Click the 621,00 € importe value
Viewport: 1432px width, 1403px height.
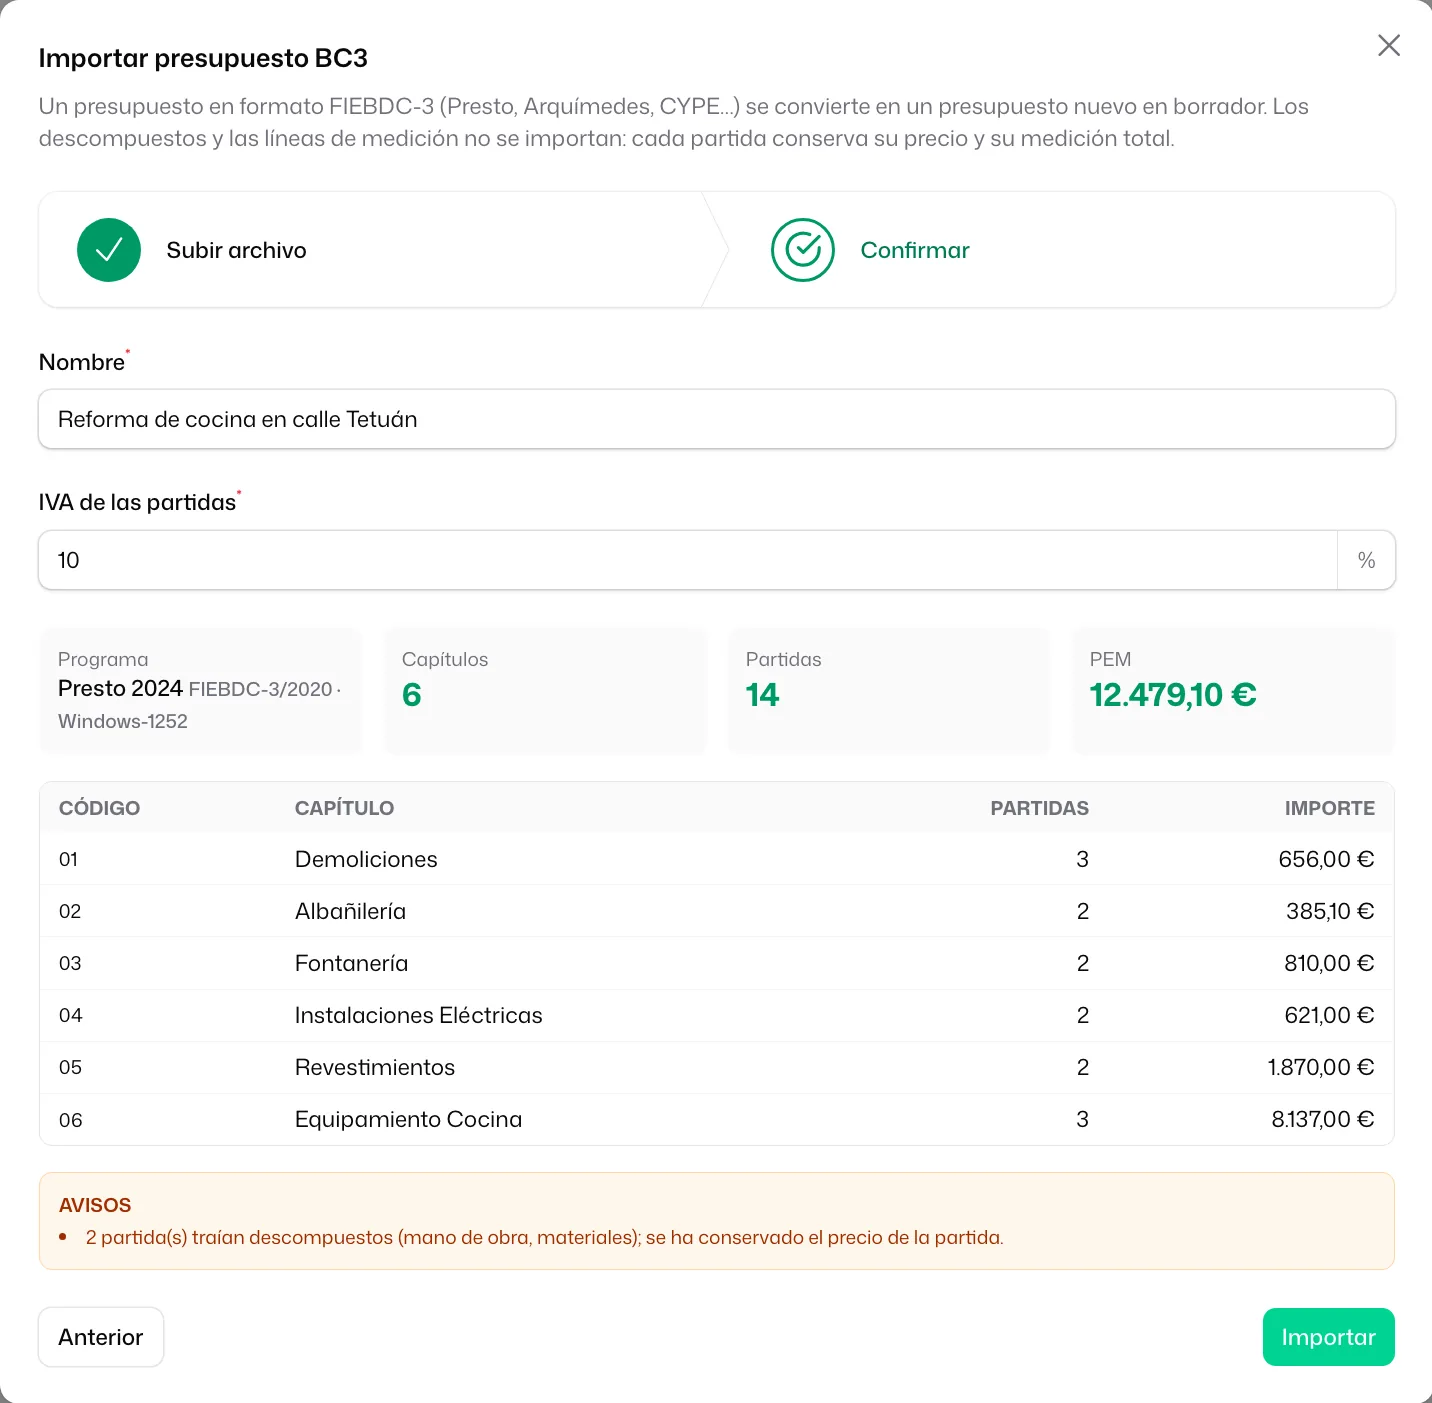(1329, 1015)
